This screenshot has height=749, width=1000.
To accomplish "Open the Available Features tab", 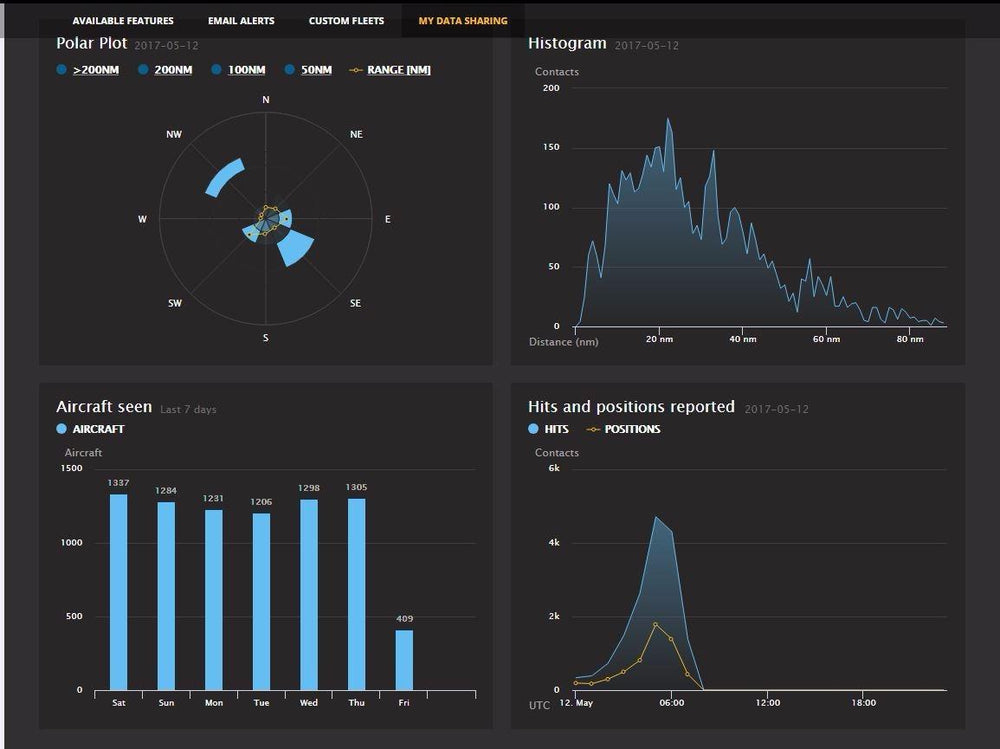I will [x=123, y=21].
